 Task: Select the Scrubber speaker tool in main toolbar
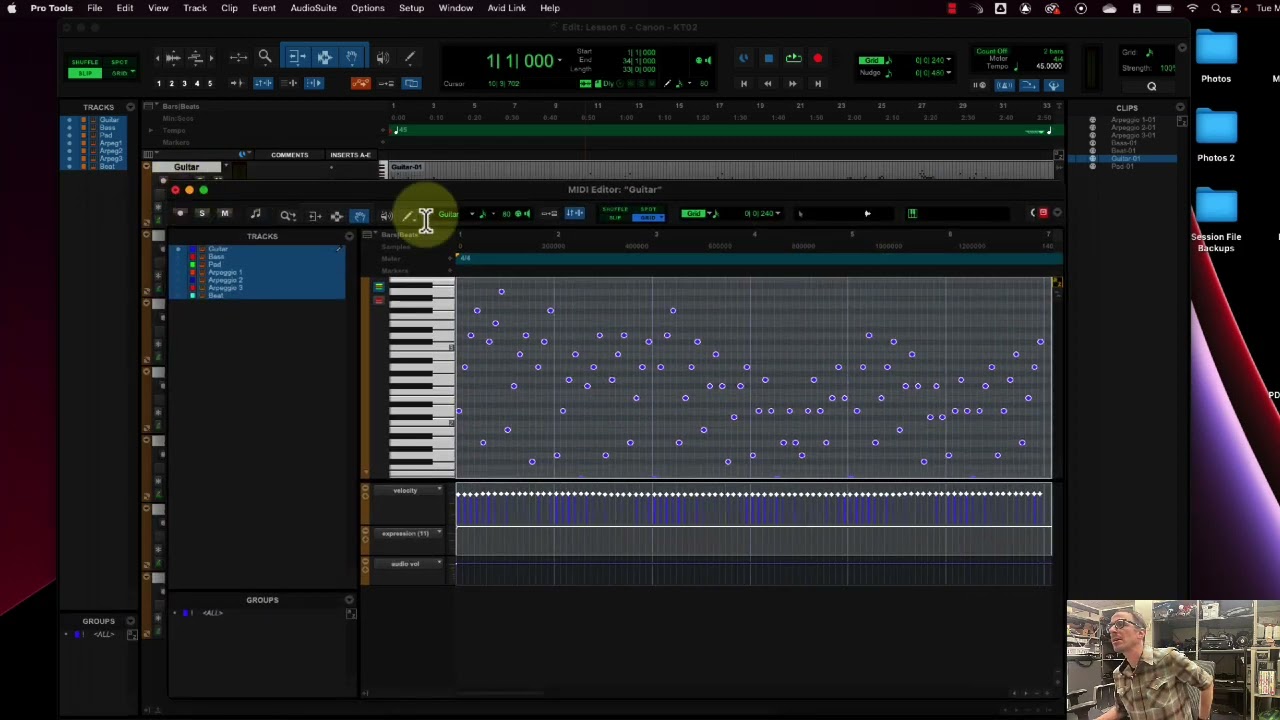pyautogui.click(x=383, y=57)
